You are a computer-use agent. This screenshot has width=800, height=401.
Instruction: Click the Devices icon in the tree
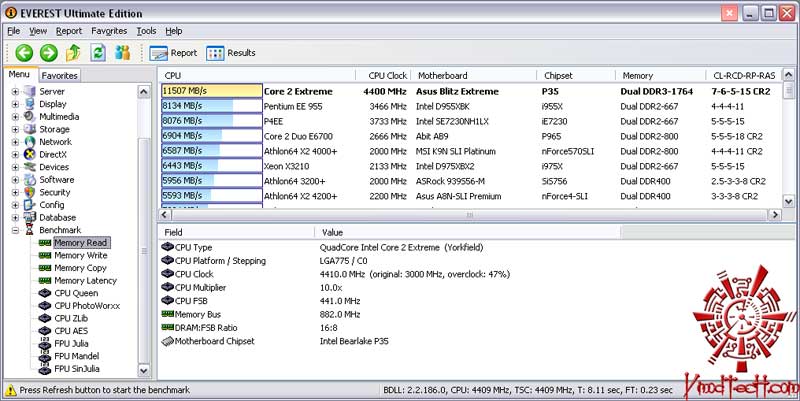click(30, 167)
